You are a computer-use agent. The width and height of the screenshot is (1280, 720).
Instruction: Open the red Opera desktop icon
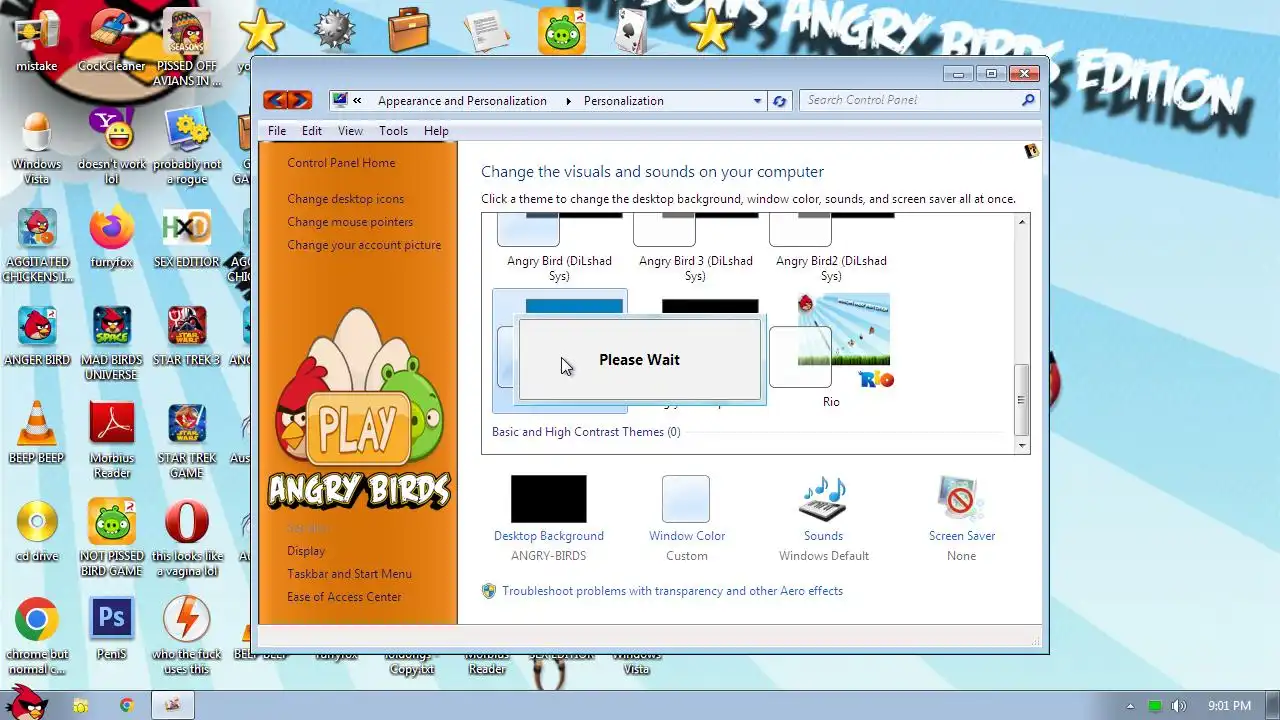pyautogui.click(x=187, y=537)
